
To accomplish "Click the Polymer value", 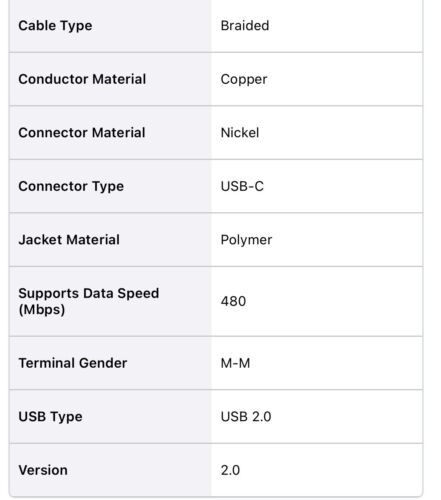I will pos(246,240).
